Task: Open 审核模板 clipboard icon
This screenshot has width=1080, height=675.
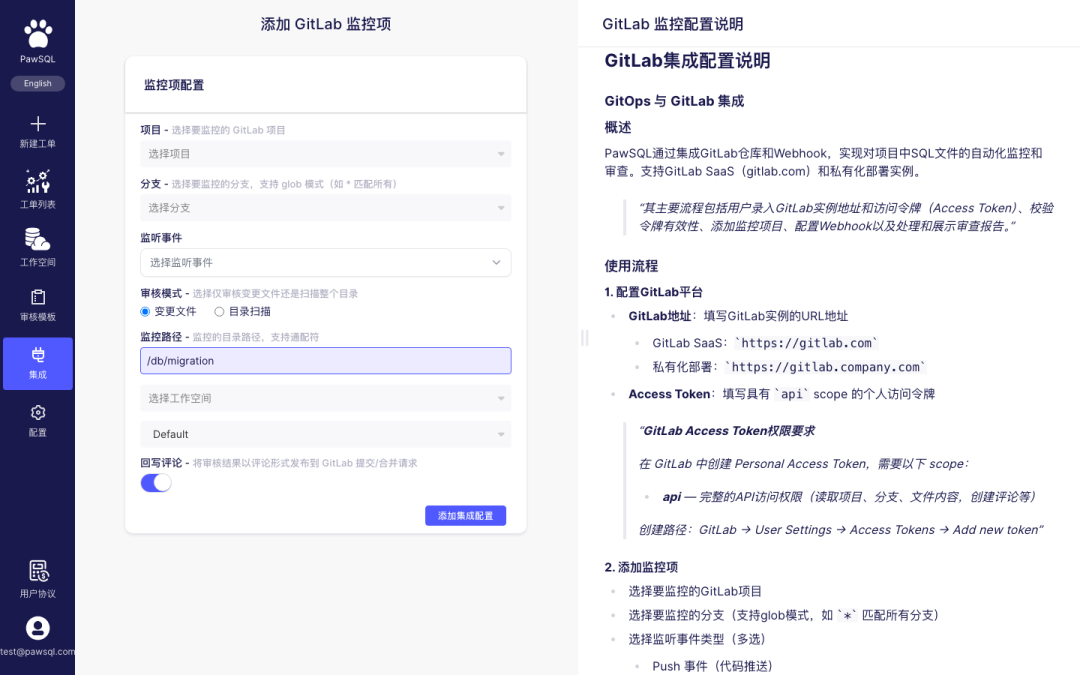Action: (x=38, y=297)
